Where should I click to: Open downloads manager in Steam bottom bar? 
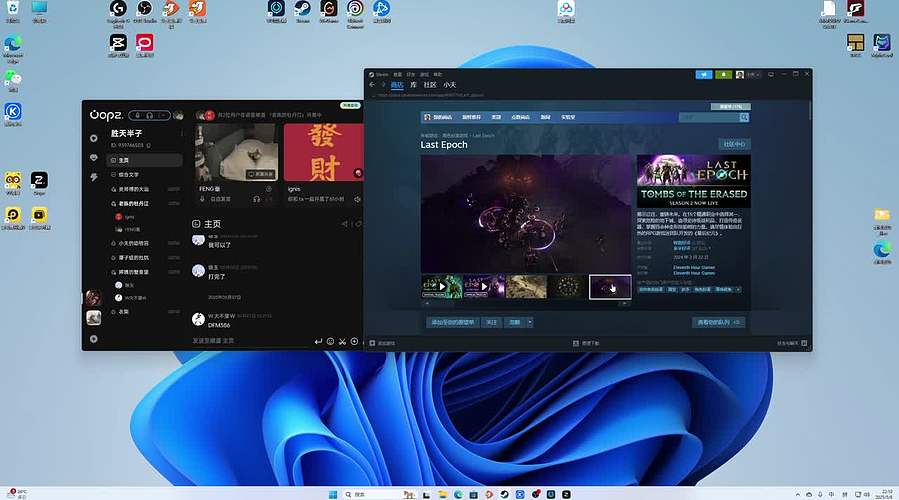tap(586, 343)
